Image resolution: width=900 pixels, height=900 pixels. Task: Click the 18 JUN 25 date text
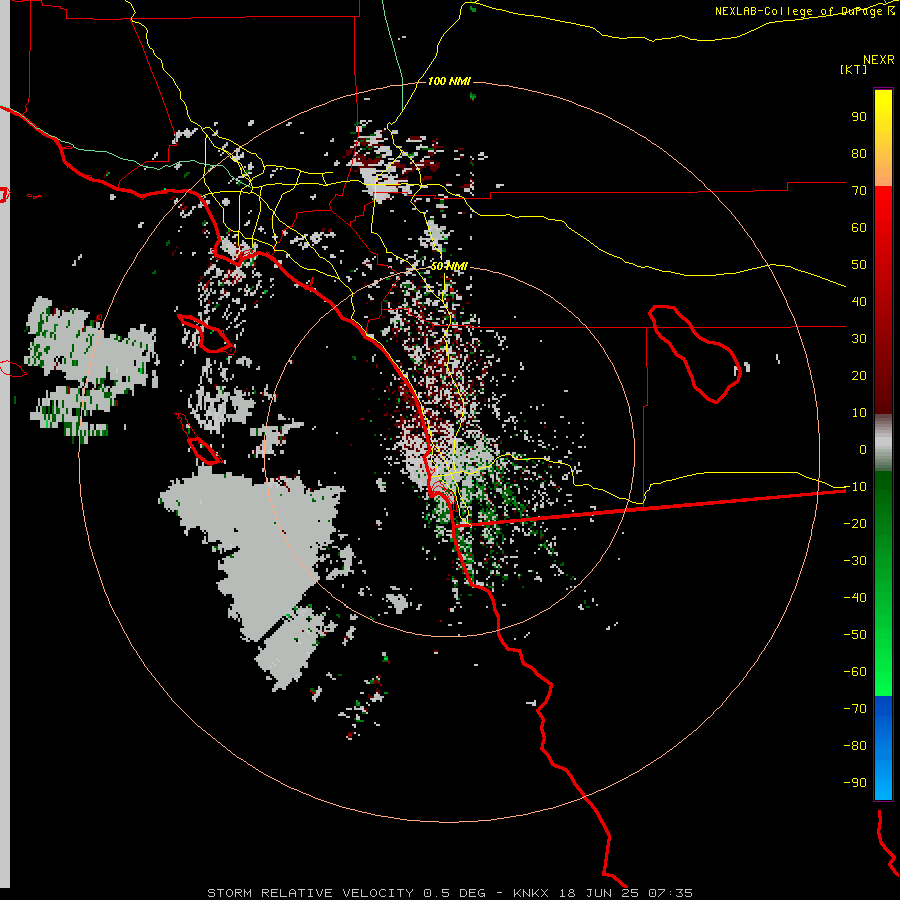click(599, 893)
